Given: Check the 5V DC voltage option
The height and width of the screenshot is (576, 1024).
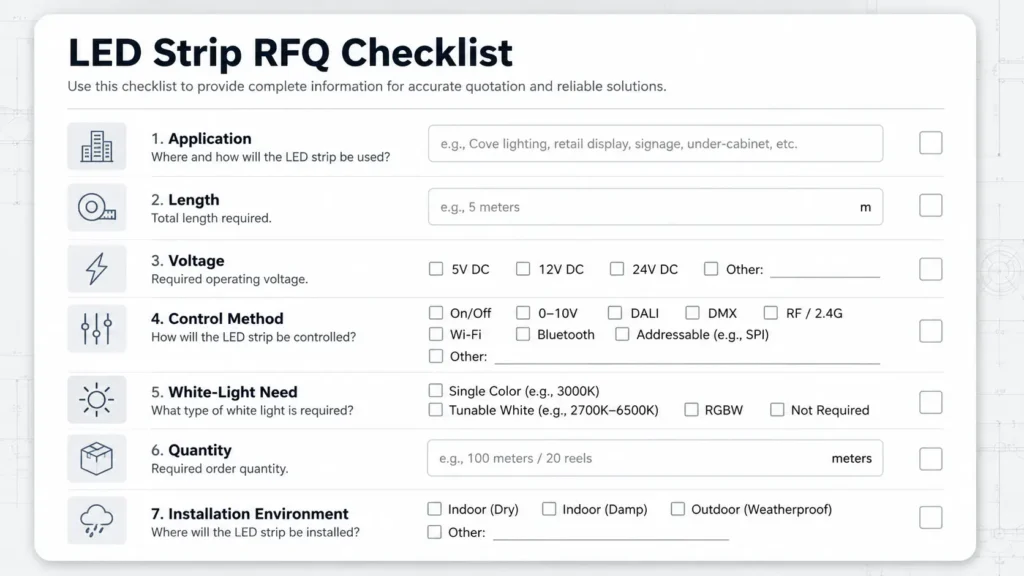Looking at the screenshot, I should pyautogui.click(x=436, y=269).
